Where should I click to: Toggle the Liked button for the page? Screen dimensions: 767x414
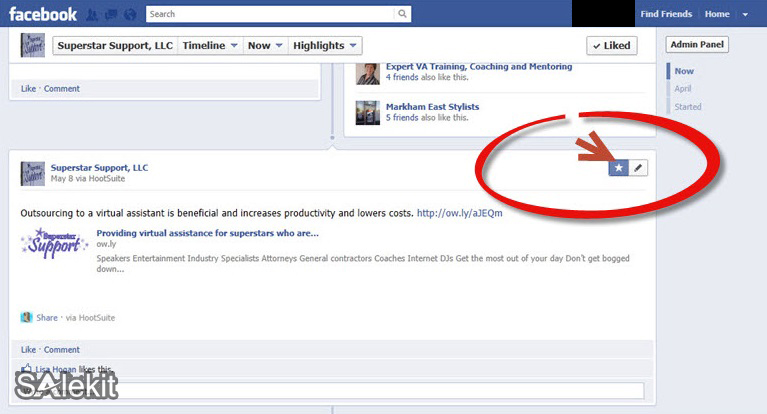pos(610,45)
